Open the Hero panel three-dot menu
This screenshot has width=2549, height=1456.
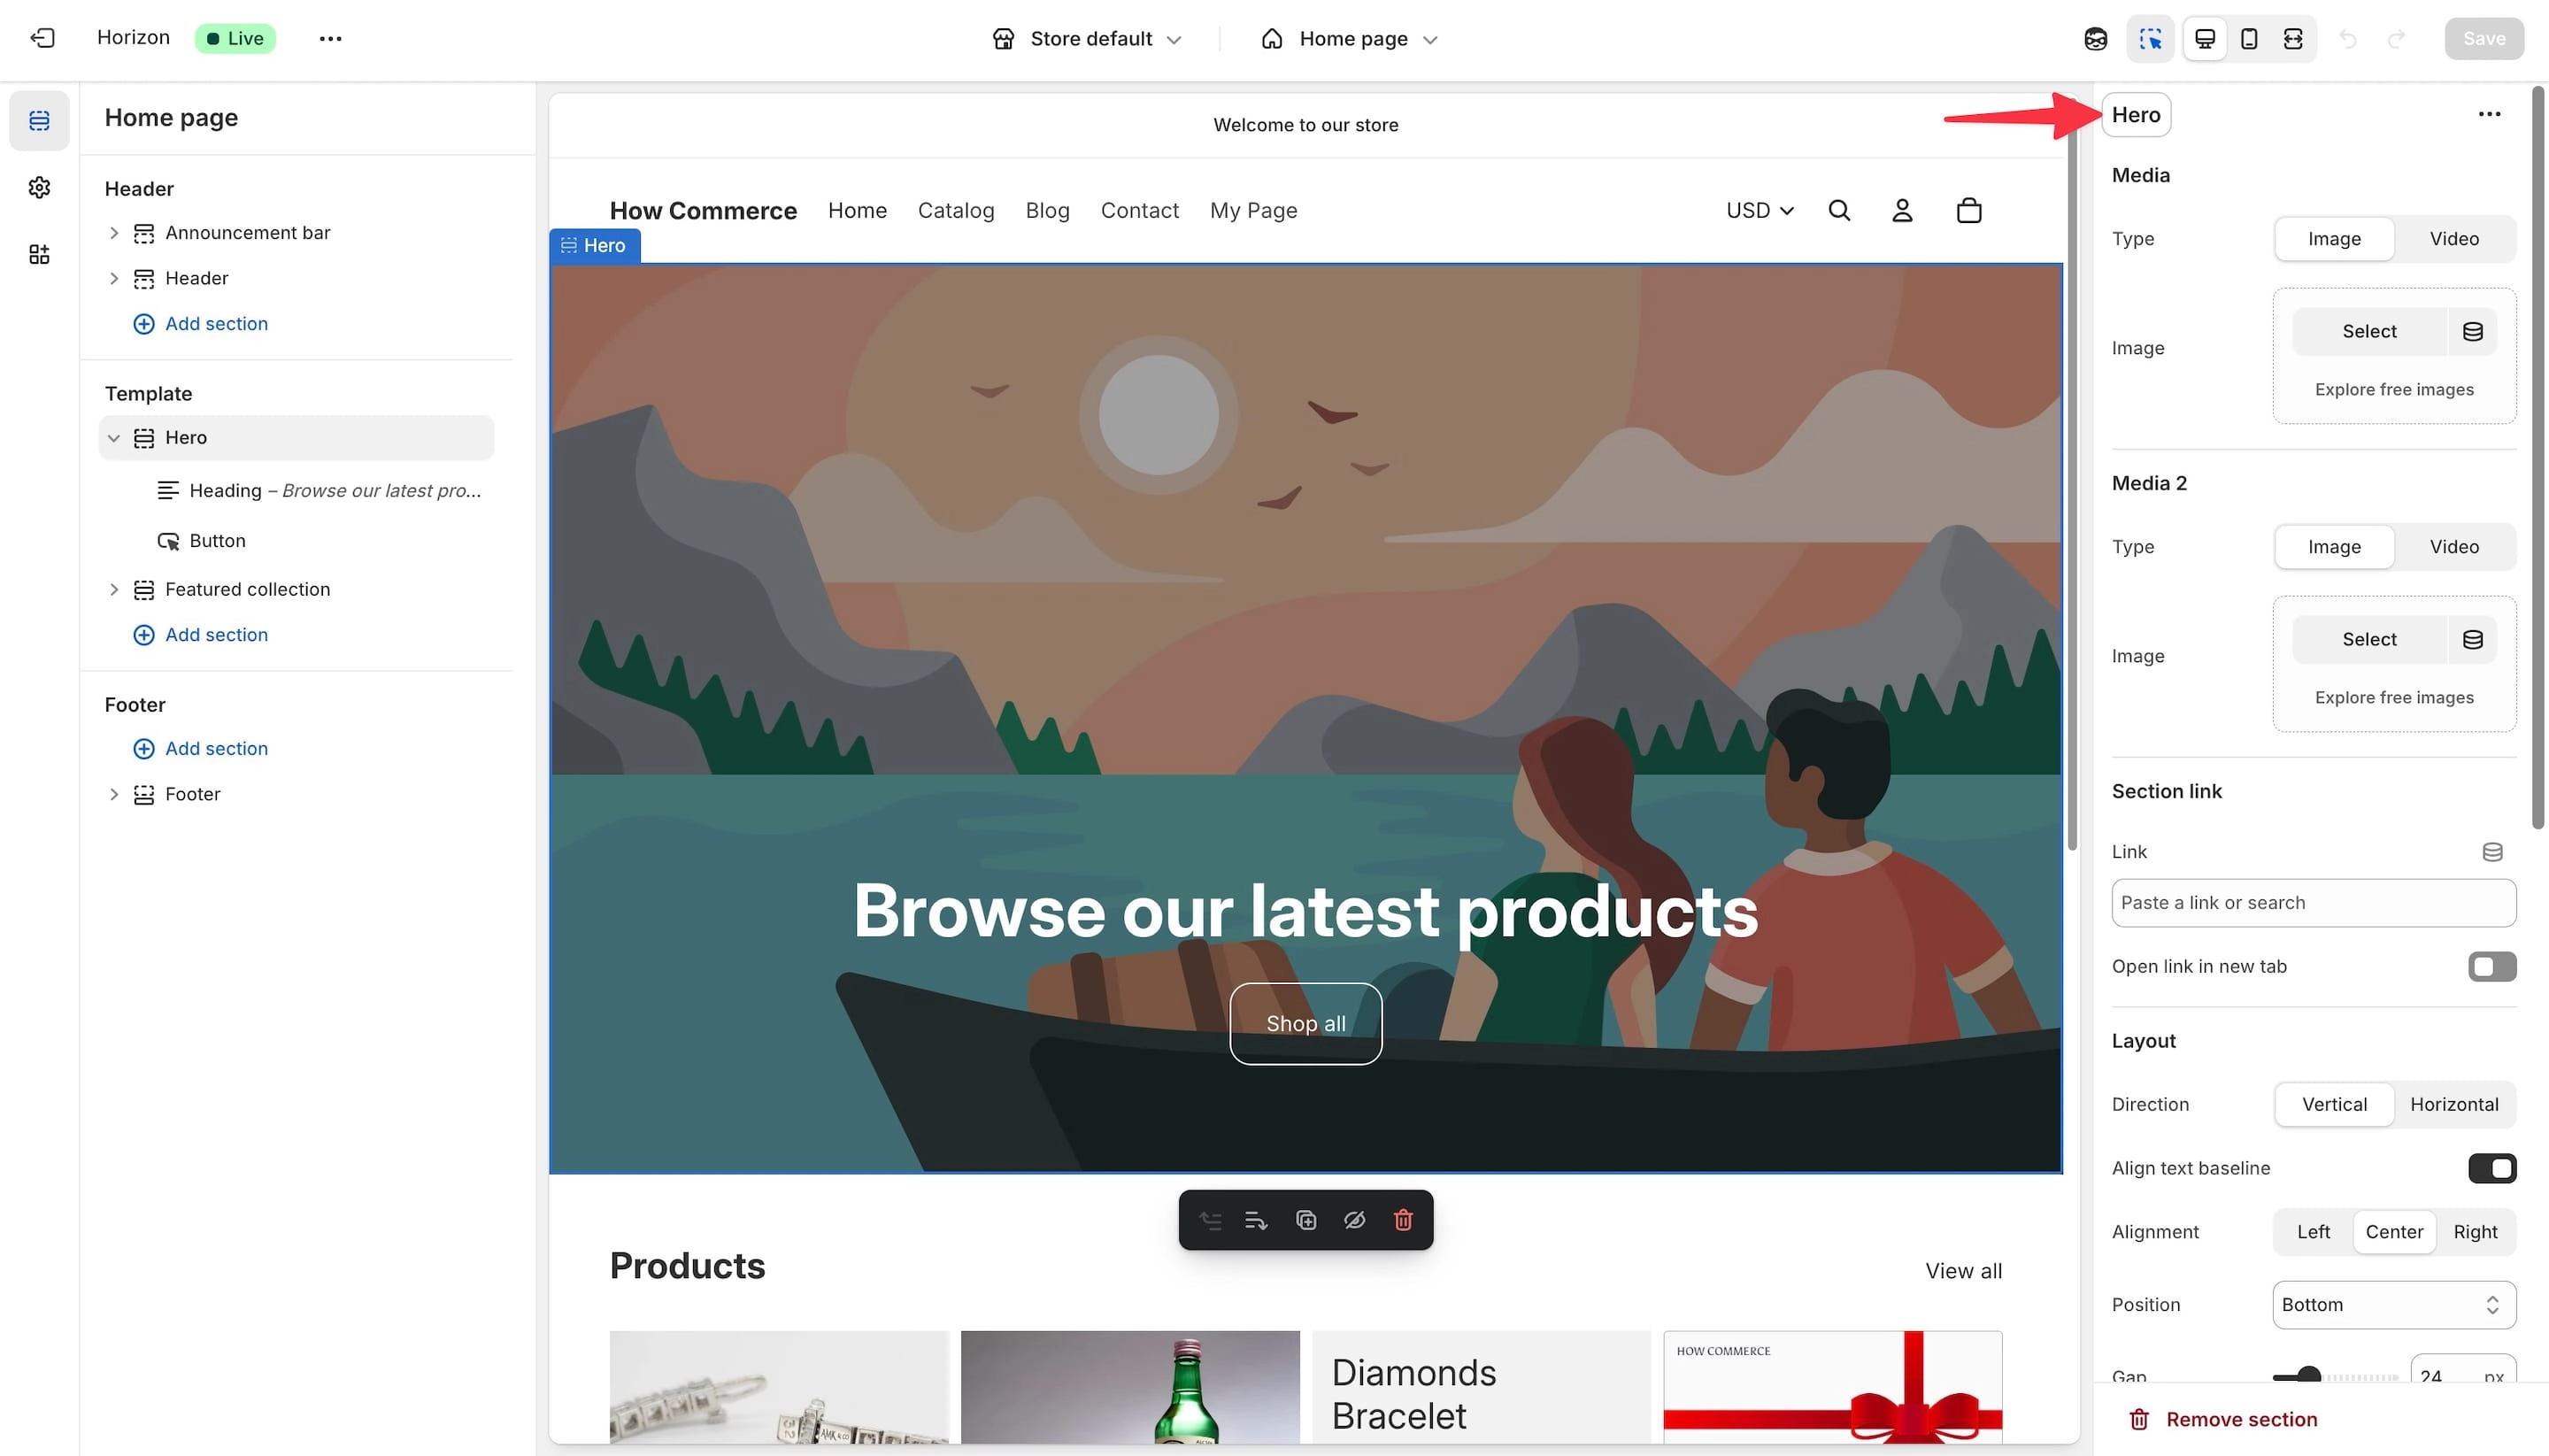pyautogui.click(x=2489, y=114)
